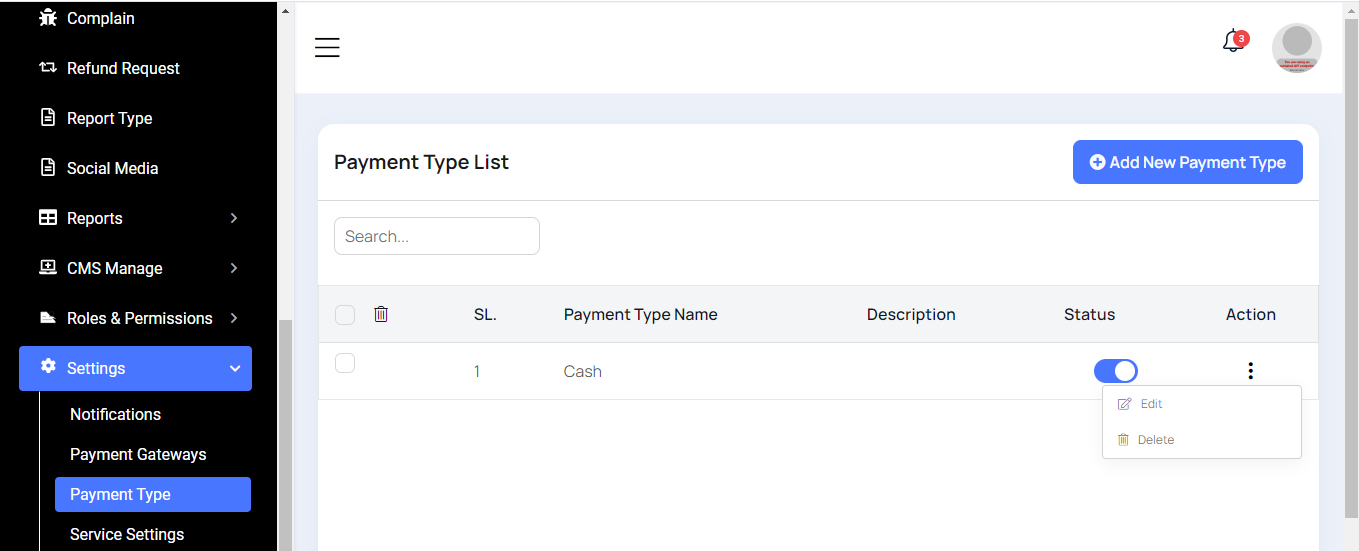1359x551 pixels.
Task: Expand the Reports submenu chevron
Action: (234, 218)
